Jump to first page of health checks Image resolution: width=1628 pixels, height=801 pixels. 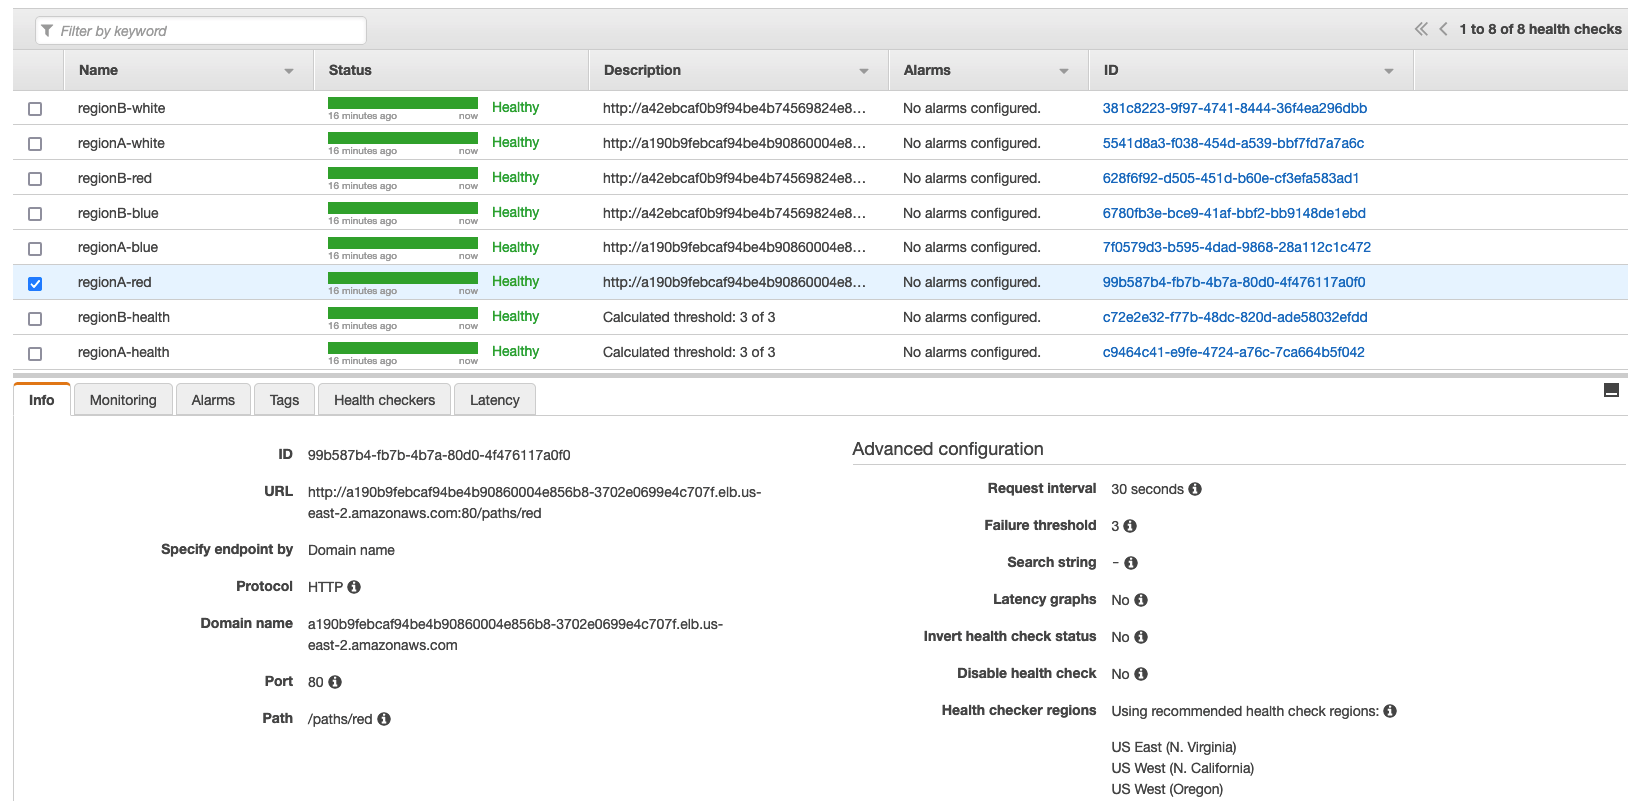(1421, 29)
